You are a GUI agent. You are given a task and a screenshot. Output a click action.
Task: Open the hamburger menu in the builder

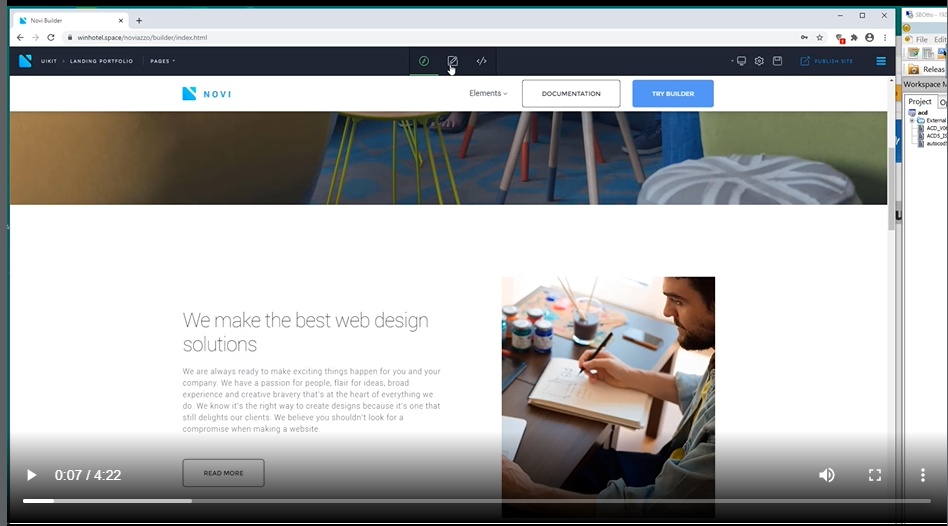pyautogui.click(x=881, y=61)
